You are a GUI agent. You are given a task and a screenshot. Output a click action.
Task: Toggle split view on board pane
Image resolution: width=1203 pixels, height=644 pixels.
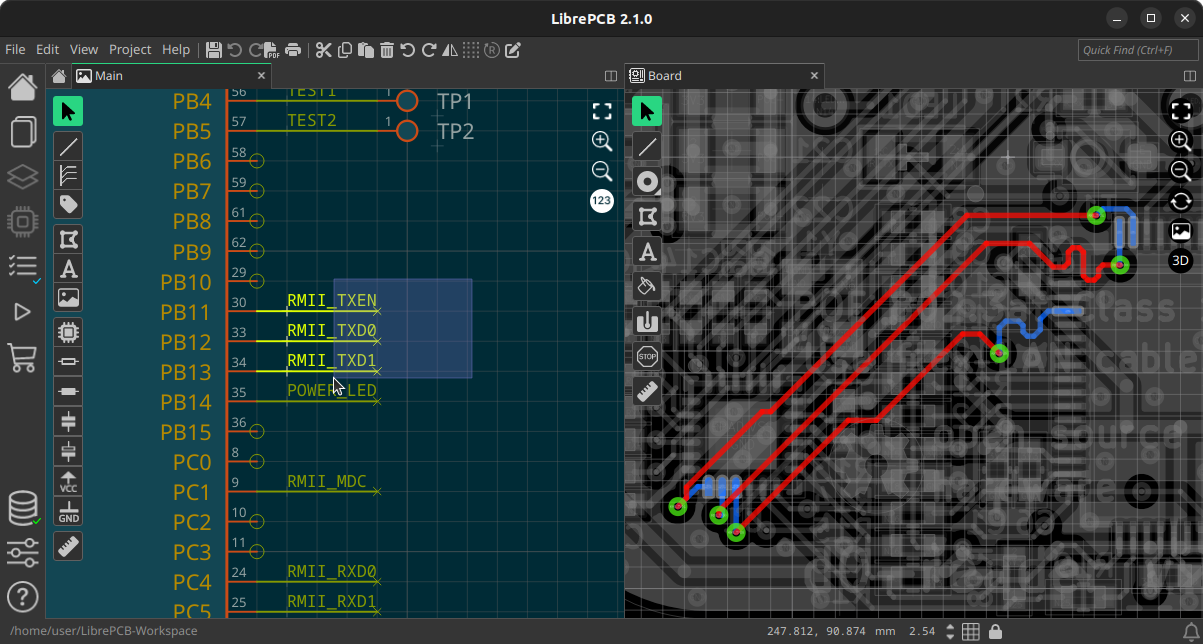point(1190,76)
